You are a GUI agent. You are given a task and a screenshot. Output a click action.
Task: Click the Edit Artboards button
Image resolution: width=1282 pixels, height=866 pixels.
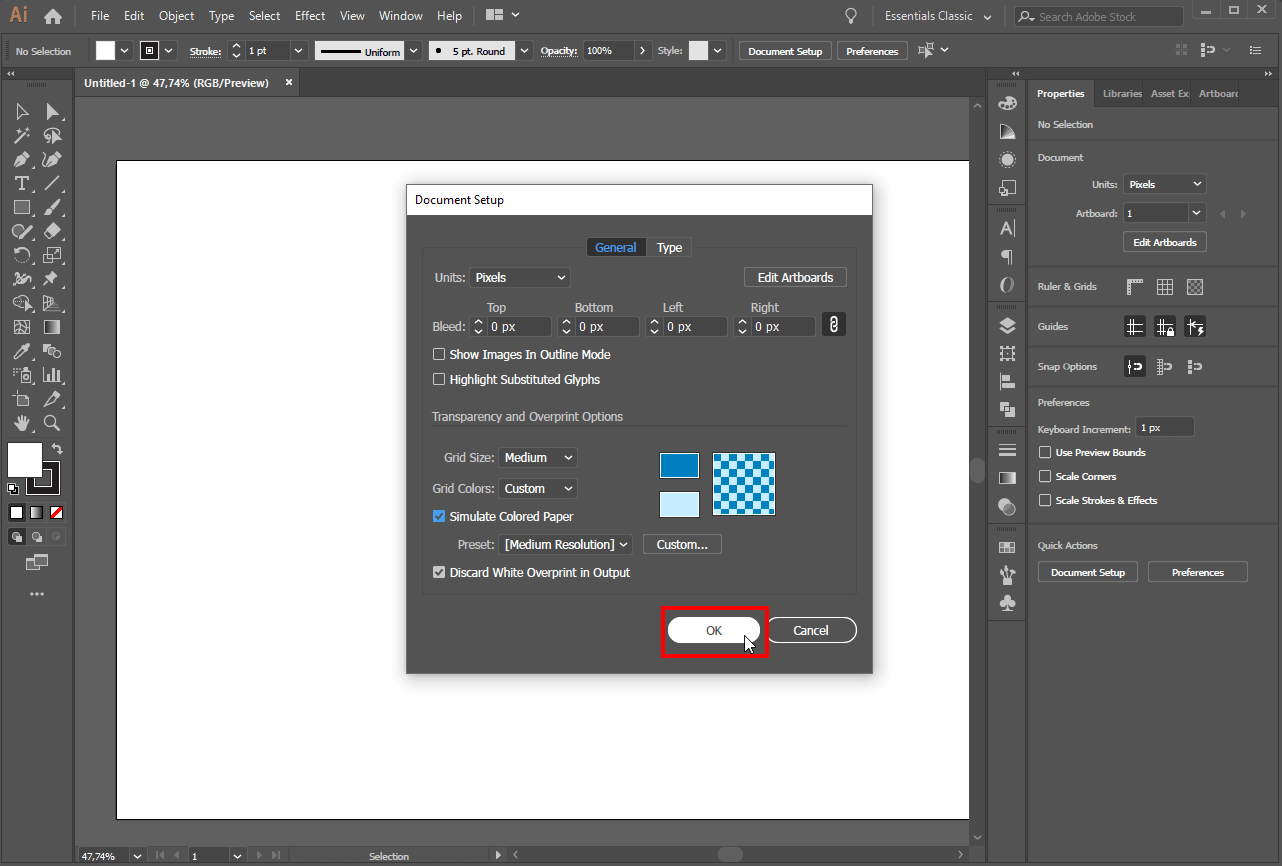tap(795, 277)
